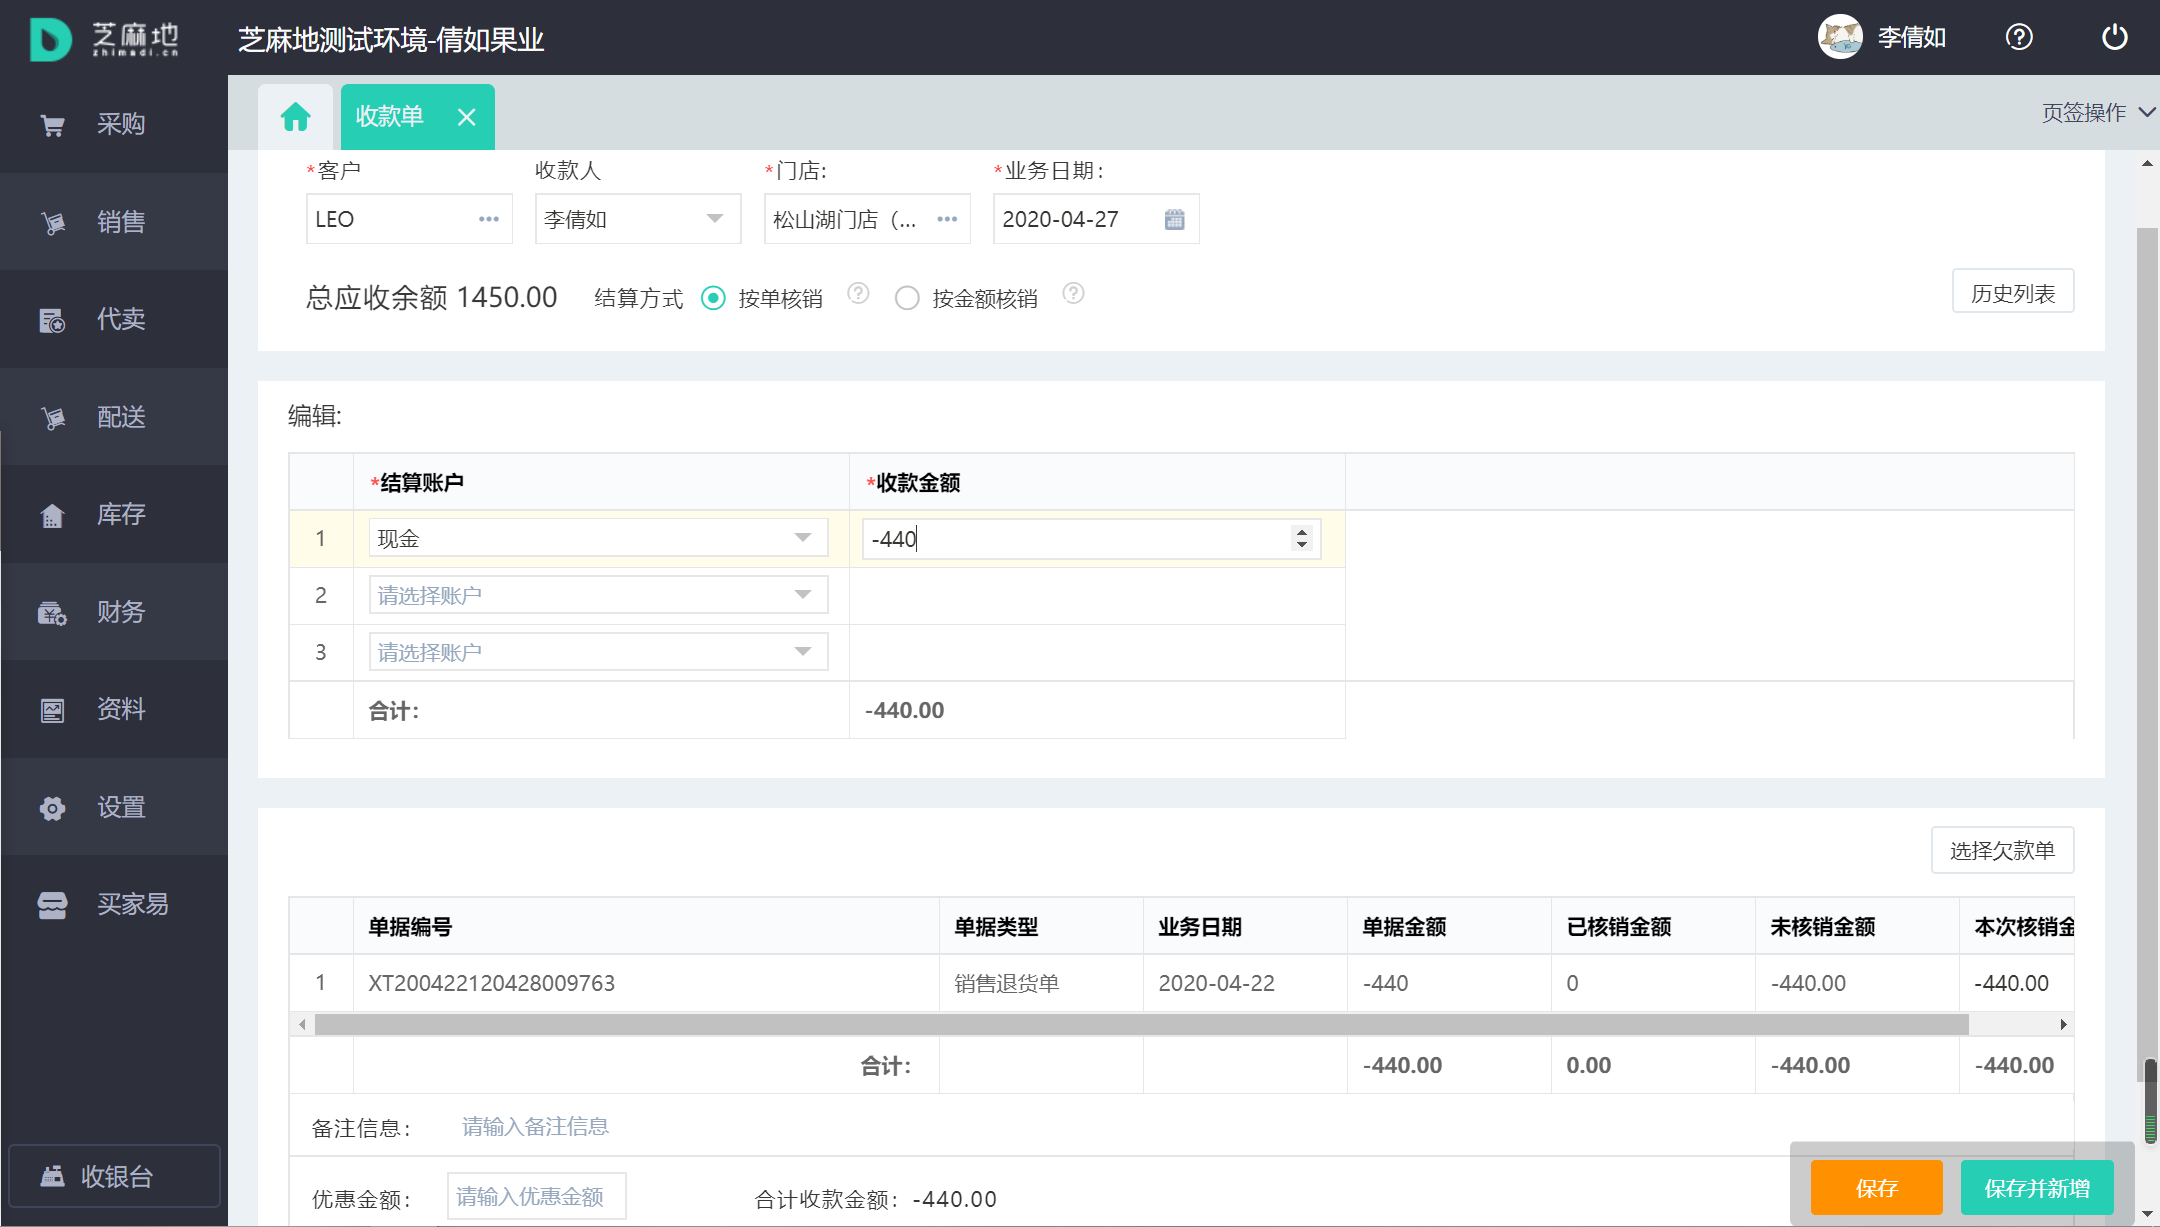Click the help icon beside 按单核销
Viewport: 2160px width, 1227px height.
tap(857, 294)
